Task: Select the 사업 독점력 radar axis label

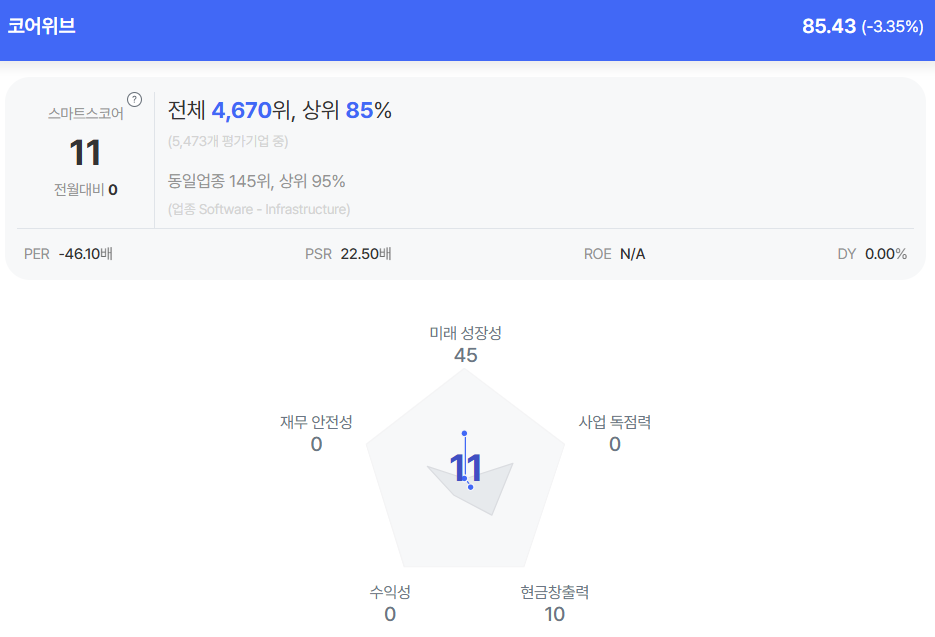Action: click(x=614, y=422)
